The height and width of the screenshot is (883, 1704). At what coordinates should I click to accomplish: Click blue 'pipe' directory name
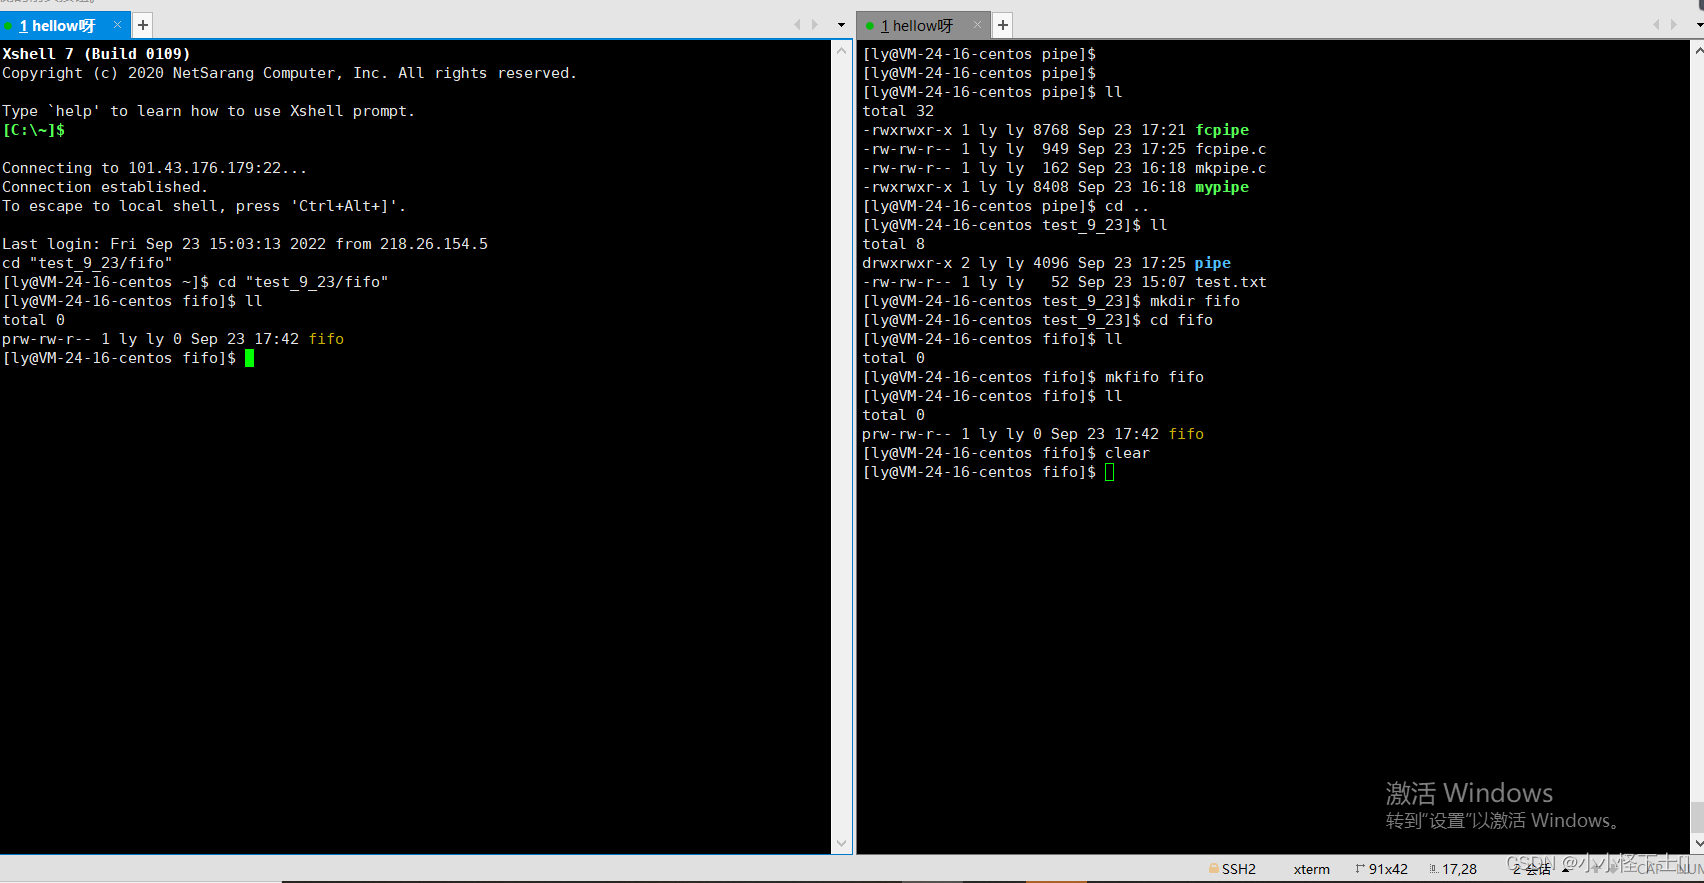click(x=1213, y=263)
